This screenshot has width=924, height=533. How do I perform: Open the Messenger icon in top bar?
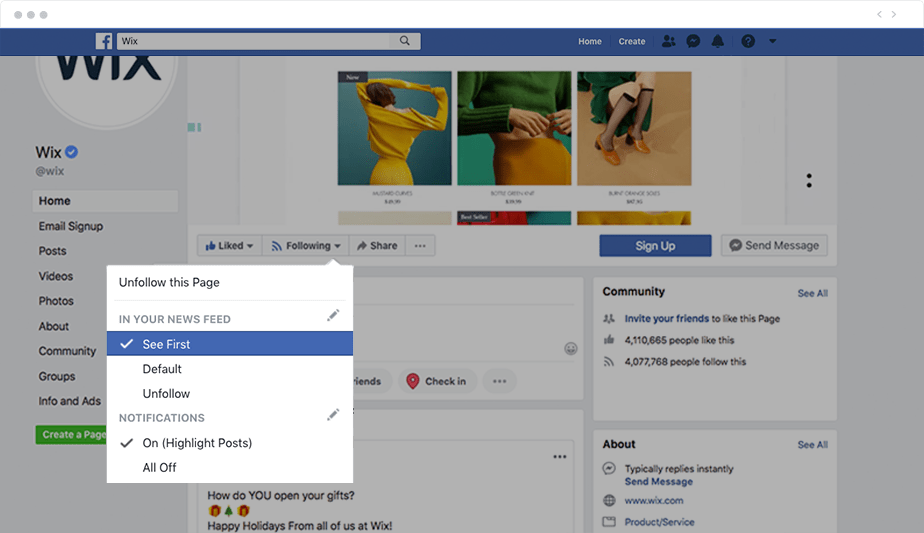(x=693, y=41)
